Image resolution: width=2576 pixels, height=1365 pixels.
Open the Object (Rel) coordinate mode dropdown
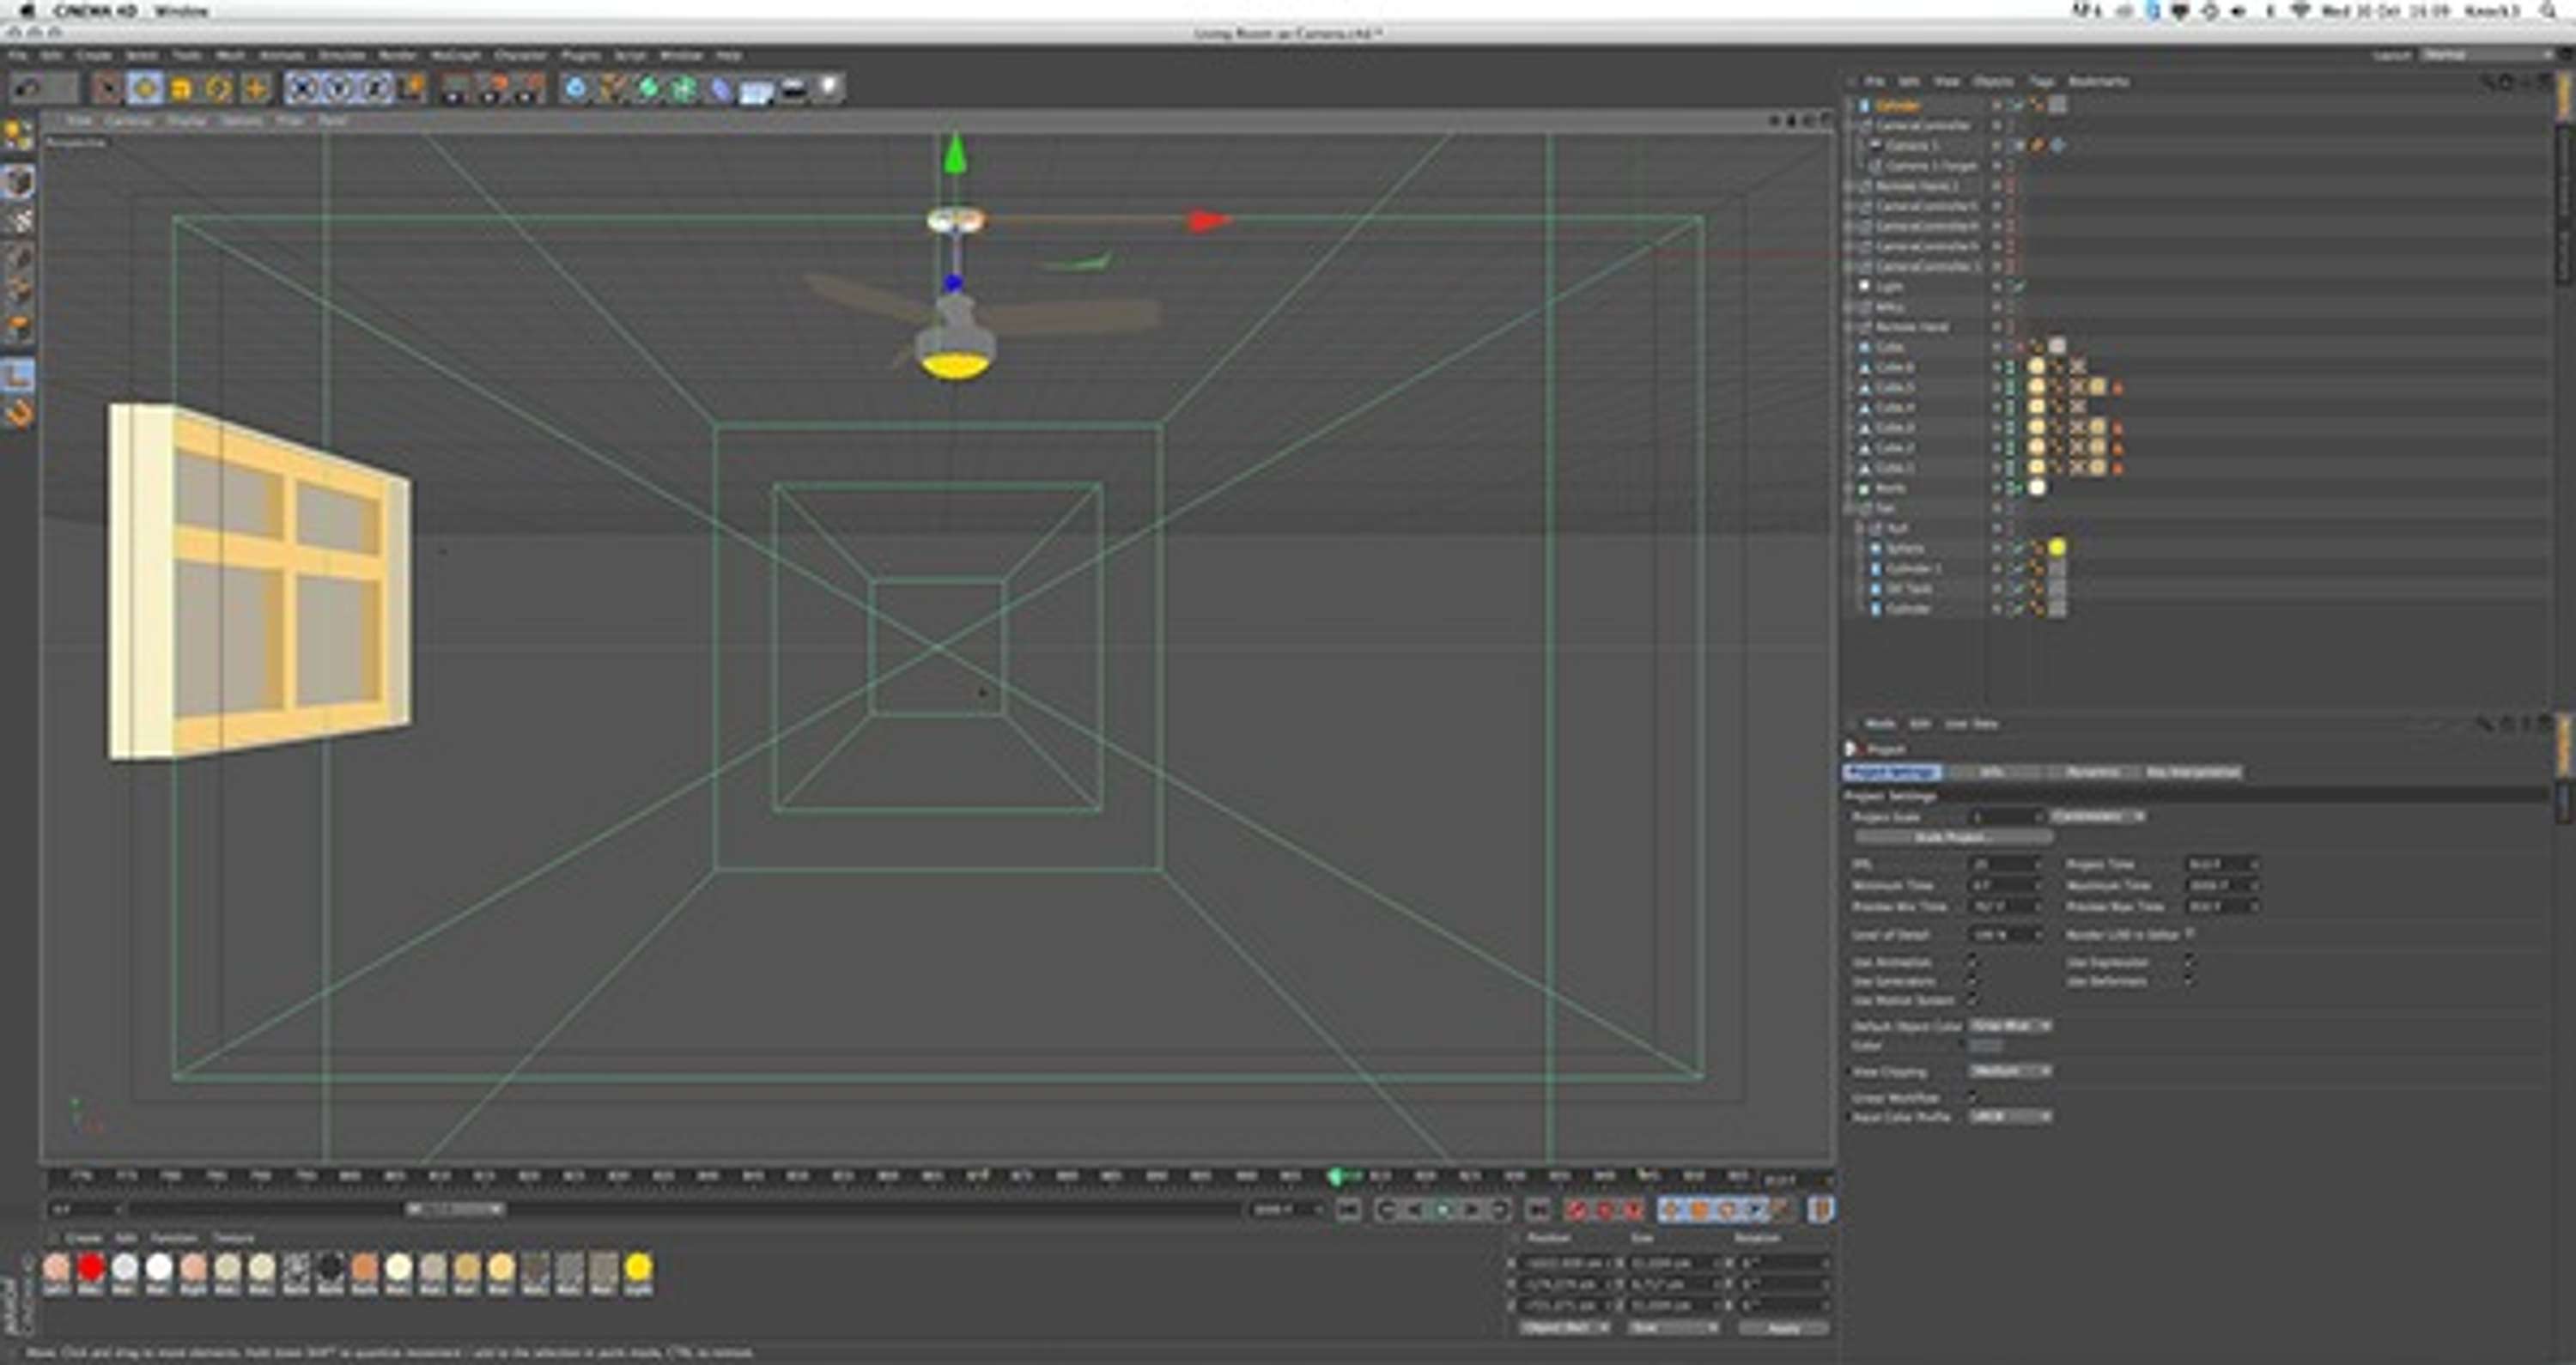pyautogui.click(x=1564, y=1328)
